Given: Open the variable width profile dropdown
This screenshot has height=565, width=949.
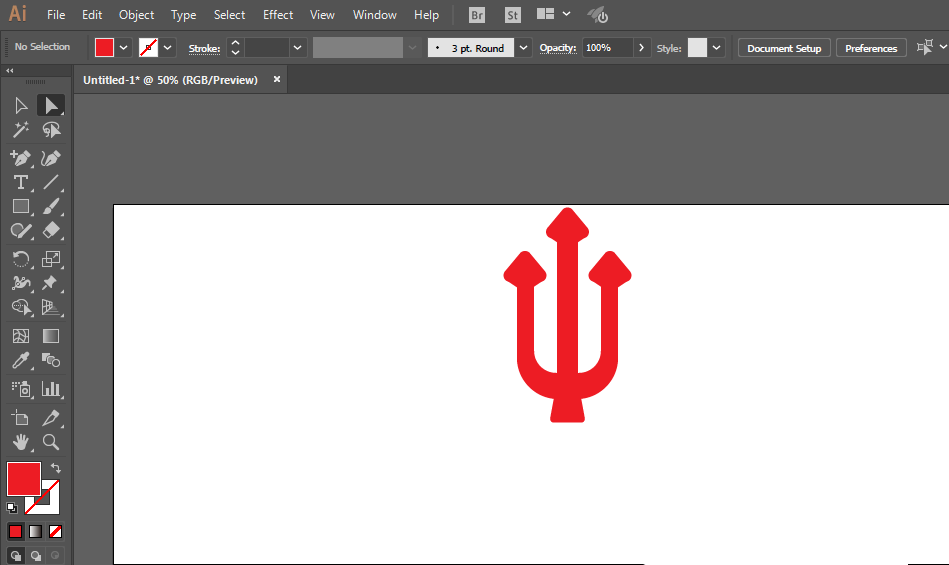Looking at the screenshot, I should (413, 48).
